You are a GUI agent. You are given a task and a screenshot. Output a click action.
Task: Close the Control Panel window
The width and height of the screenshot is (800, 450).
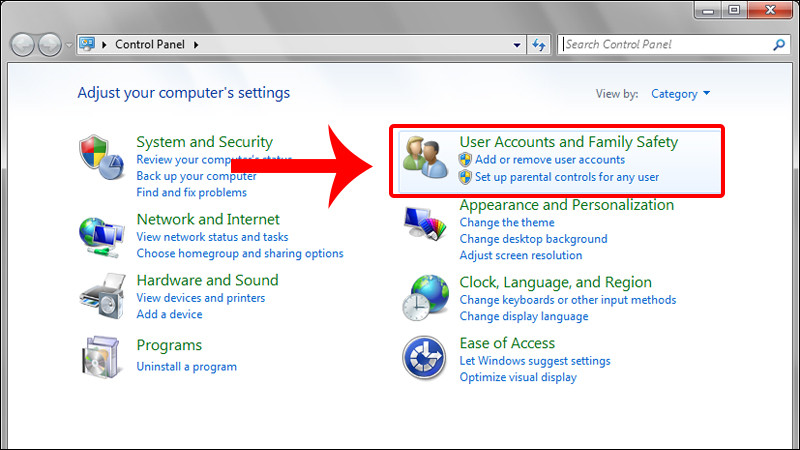point(770,10)
